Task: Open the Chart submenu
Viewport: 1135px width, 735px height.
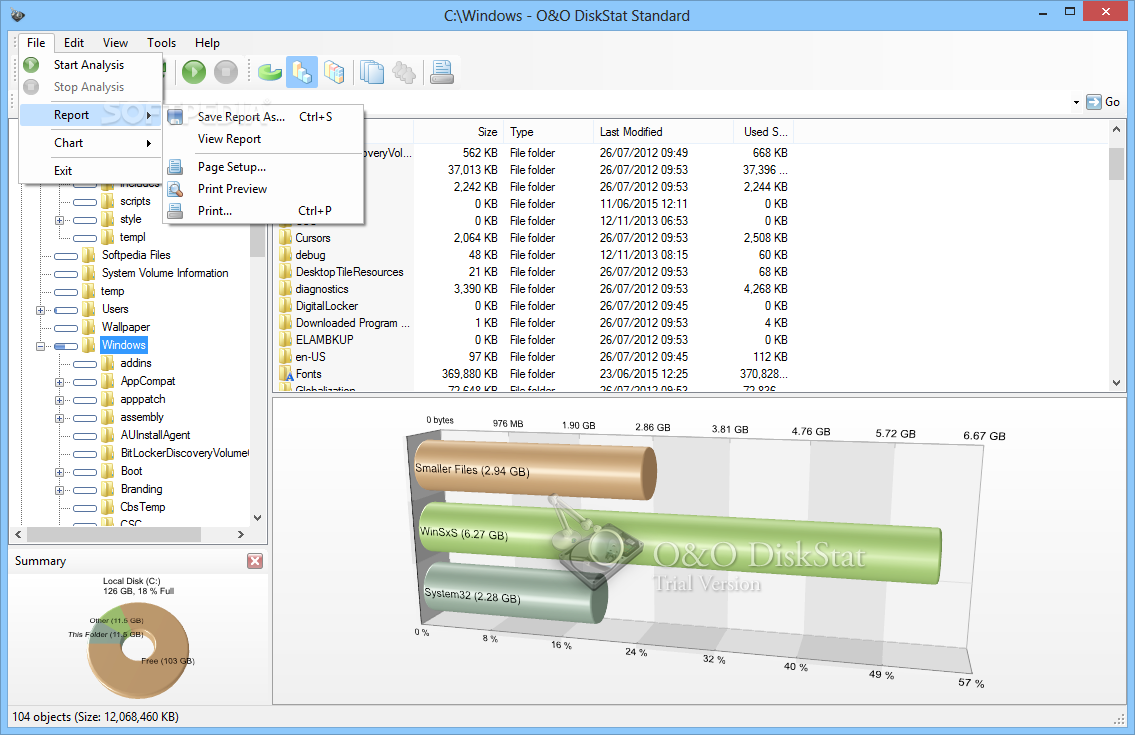Action: (x=90, y=143)
